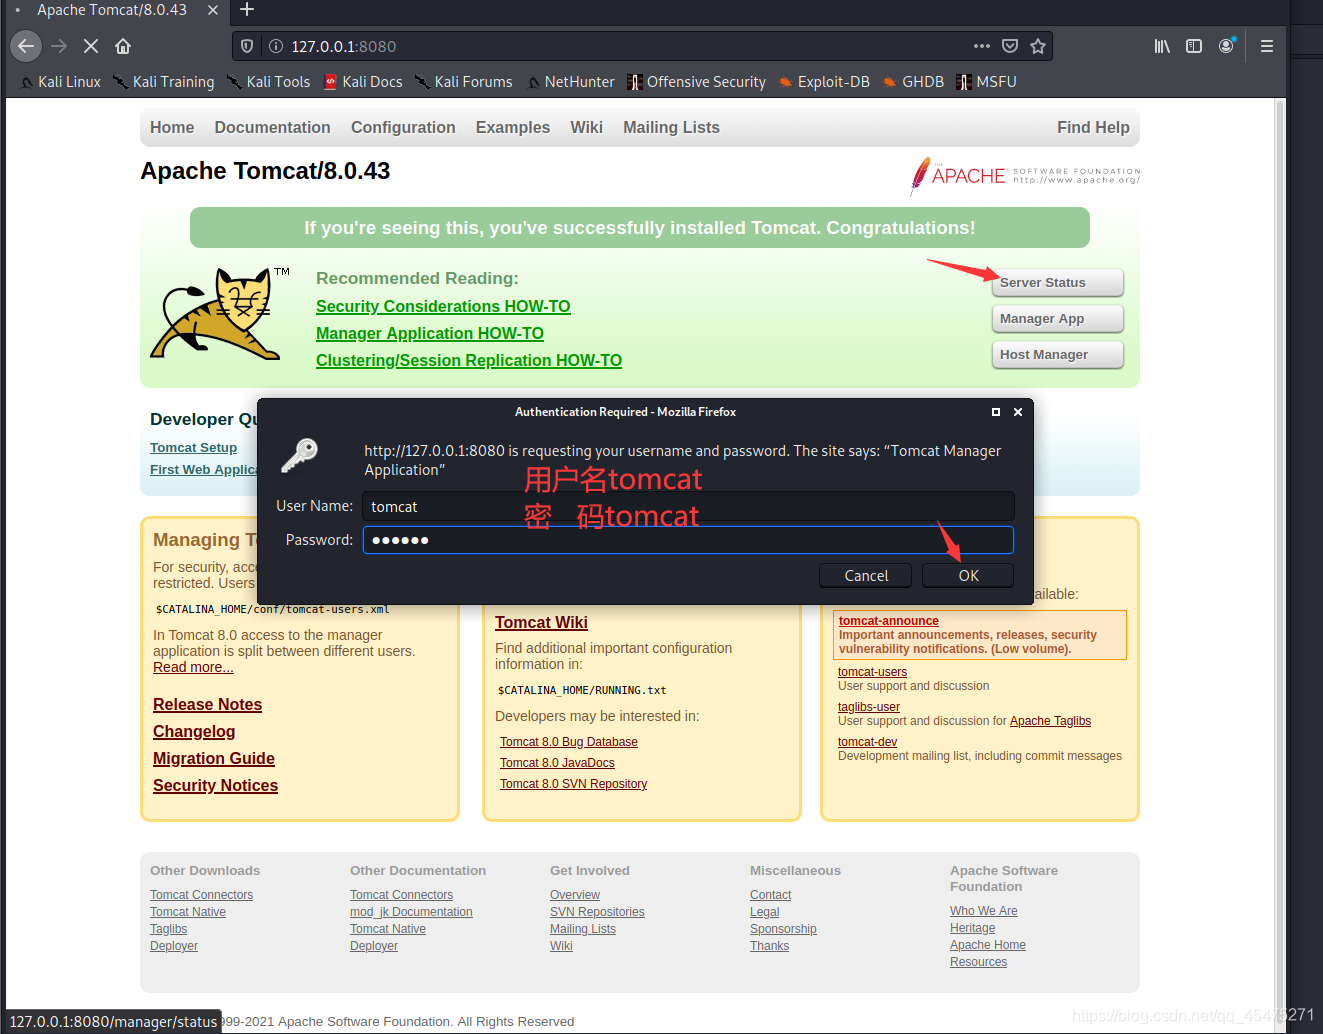Open page actions three-dots menu
The width and height of the screenshot is (1323, 1034).
coord(982,46)
